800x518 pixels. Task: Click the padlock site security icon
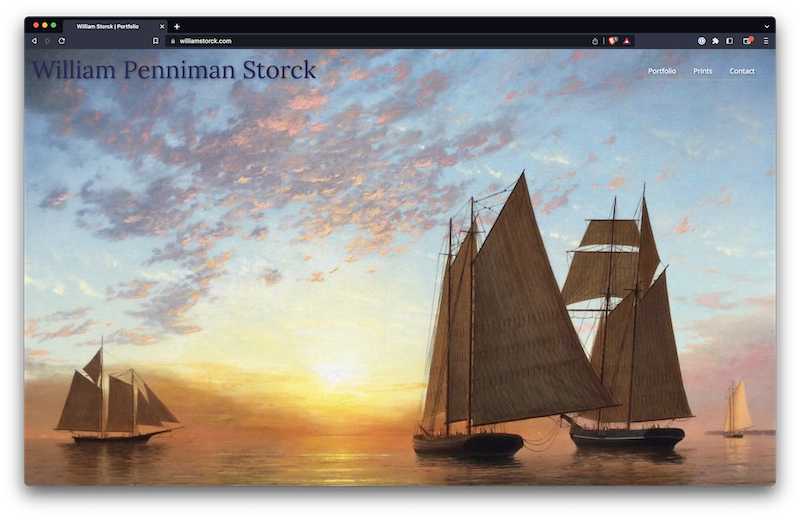(173, 41)
